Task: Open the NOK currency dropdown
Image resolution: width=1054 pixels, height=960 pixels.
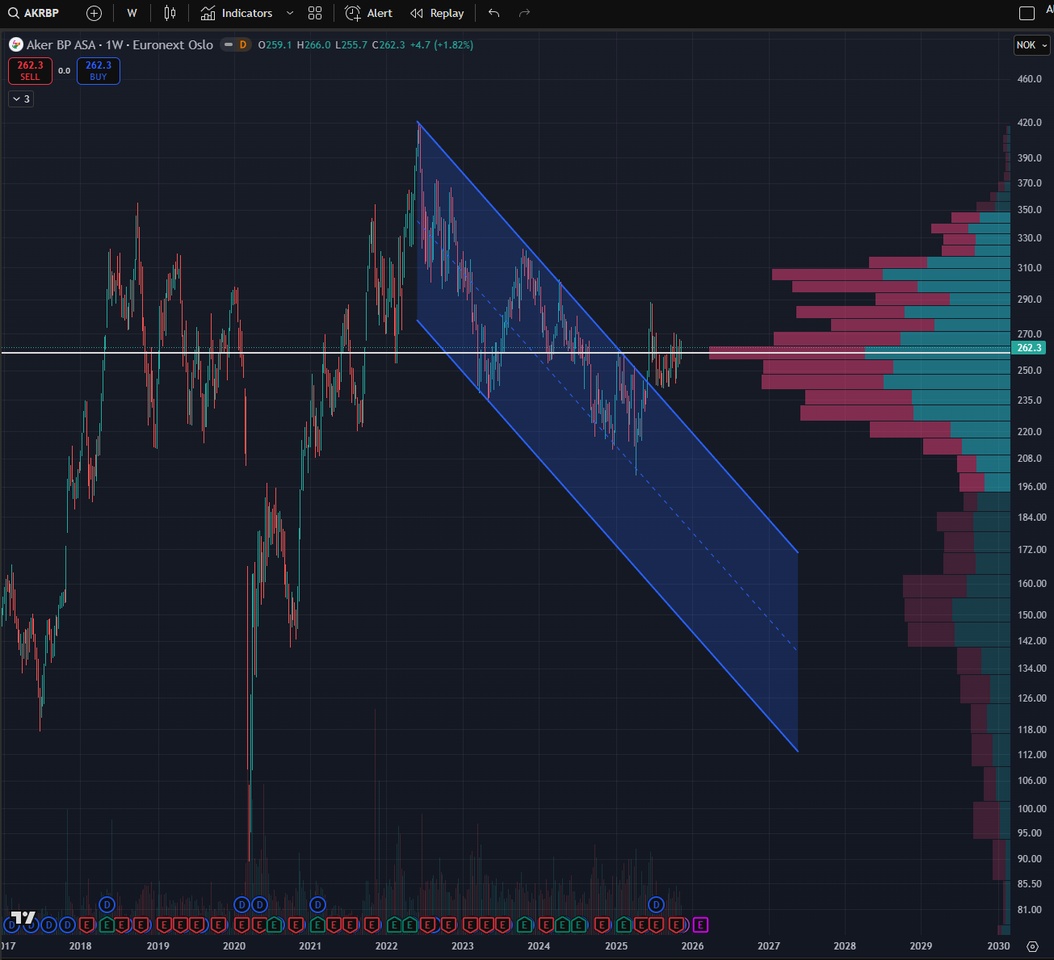Action: click(1031, 45)
